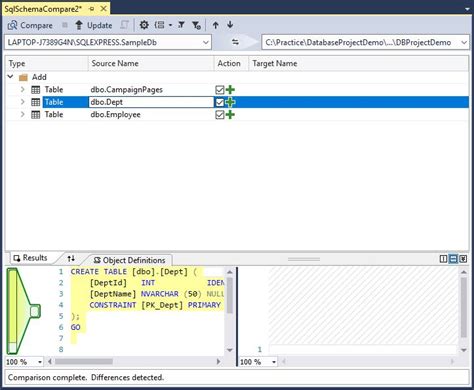The width and height of the screenshot is (474, 390).
Task: Switch to the Object Definitions tab
Action: coord(130,260)
